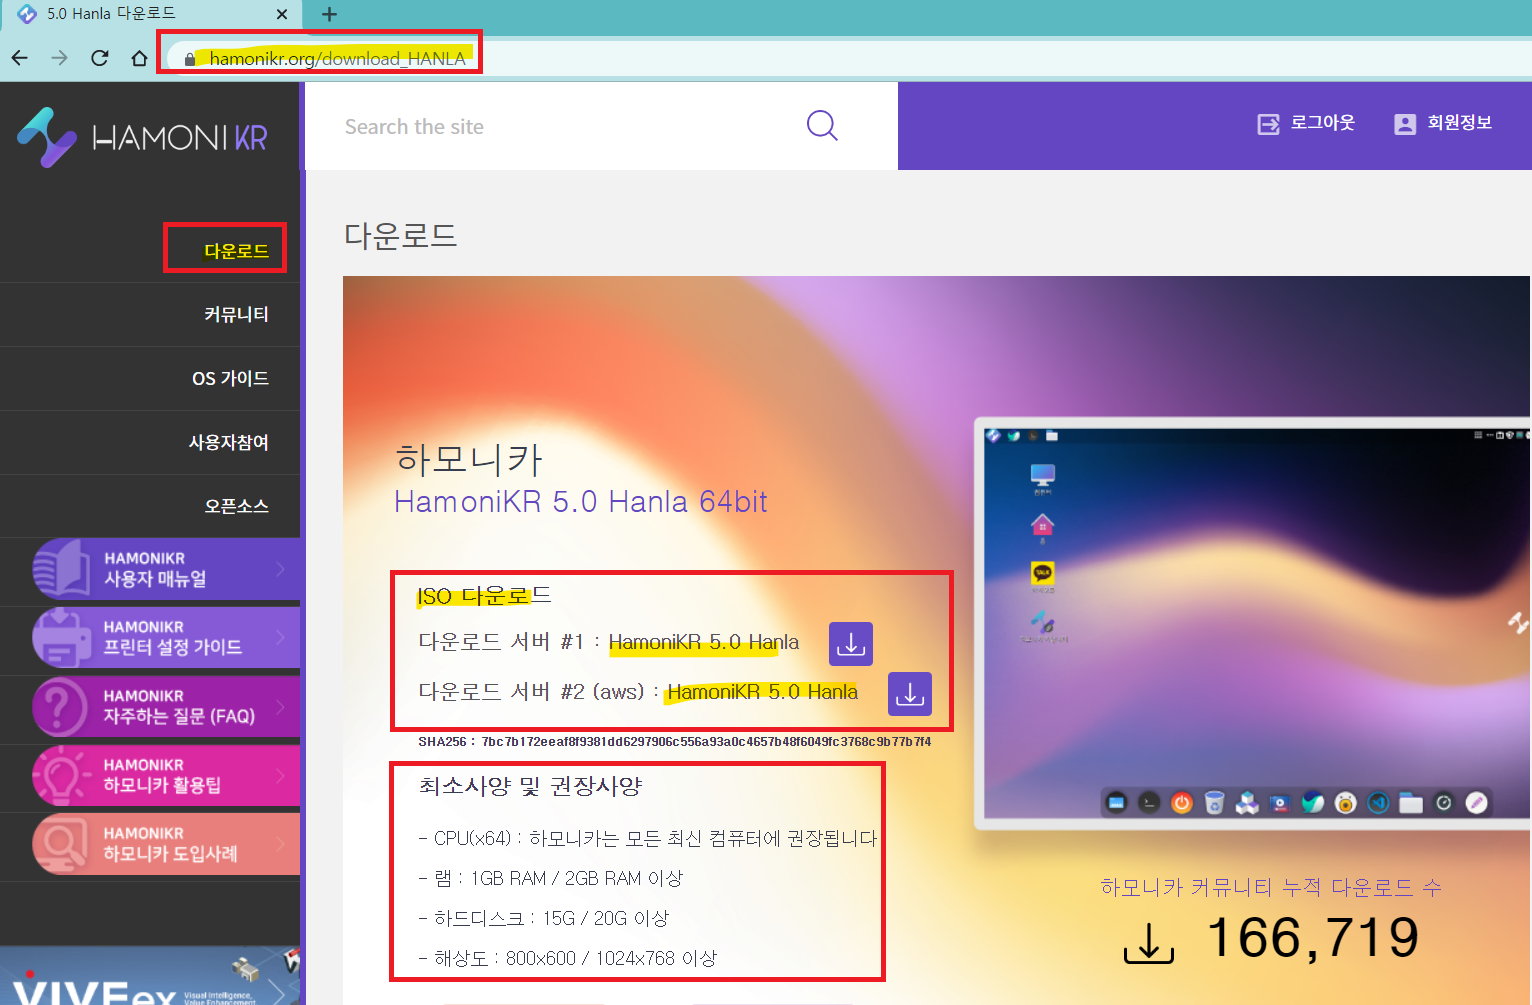Click the browser back arrow
The width and height of the screenshot is (1532, 1005).
tap(20, 58)
